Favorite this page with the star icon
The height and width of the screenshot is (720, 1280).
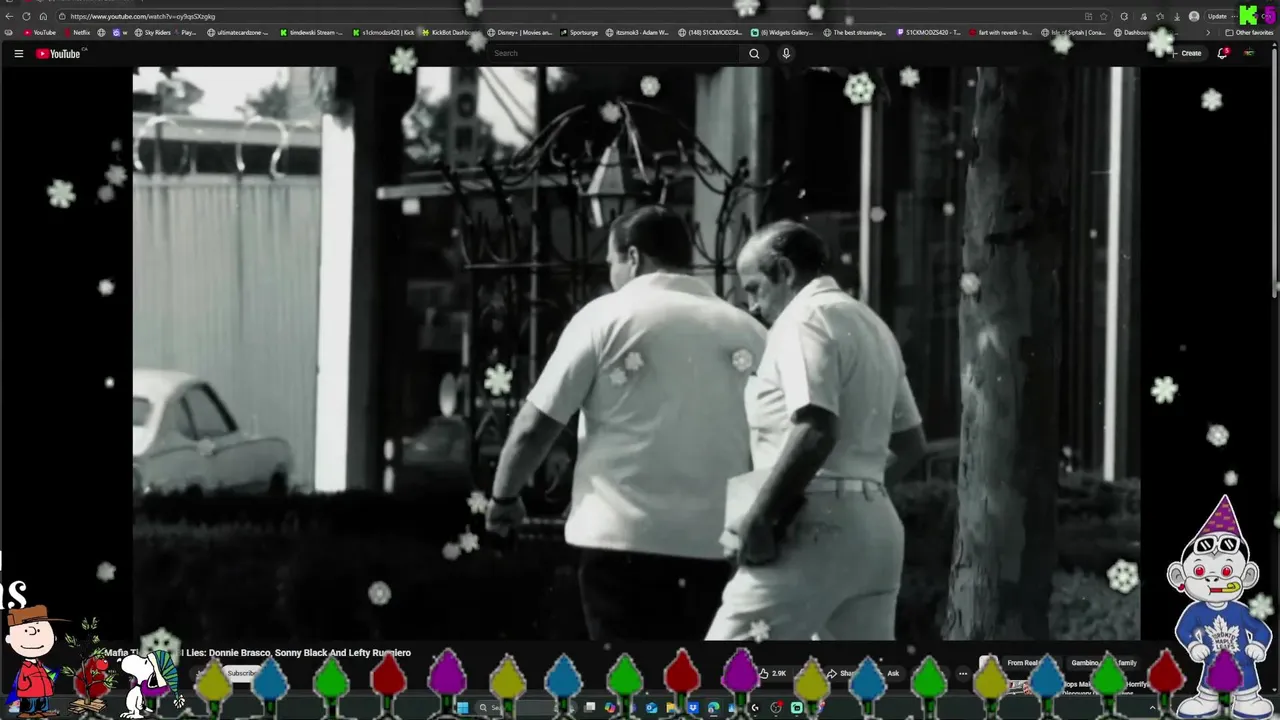[x=1103, y=16]
